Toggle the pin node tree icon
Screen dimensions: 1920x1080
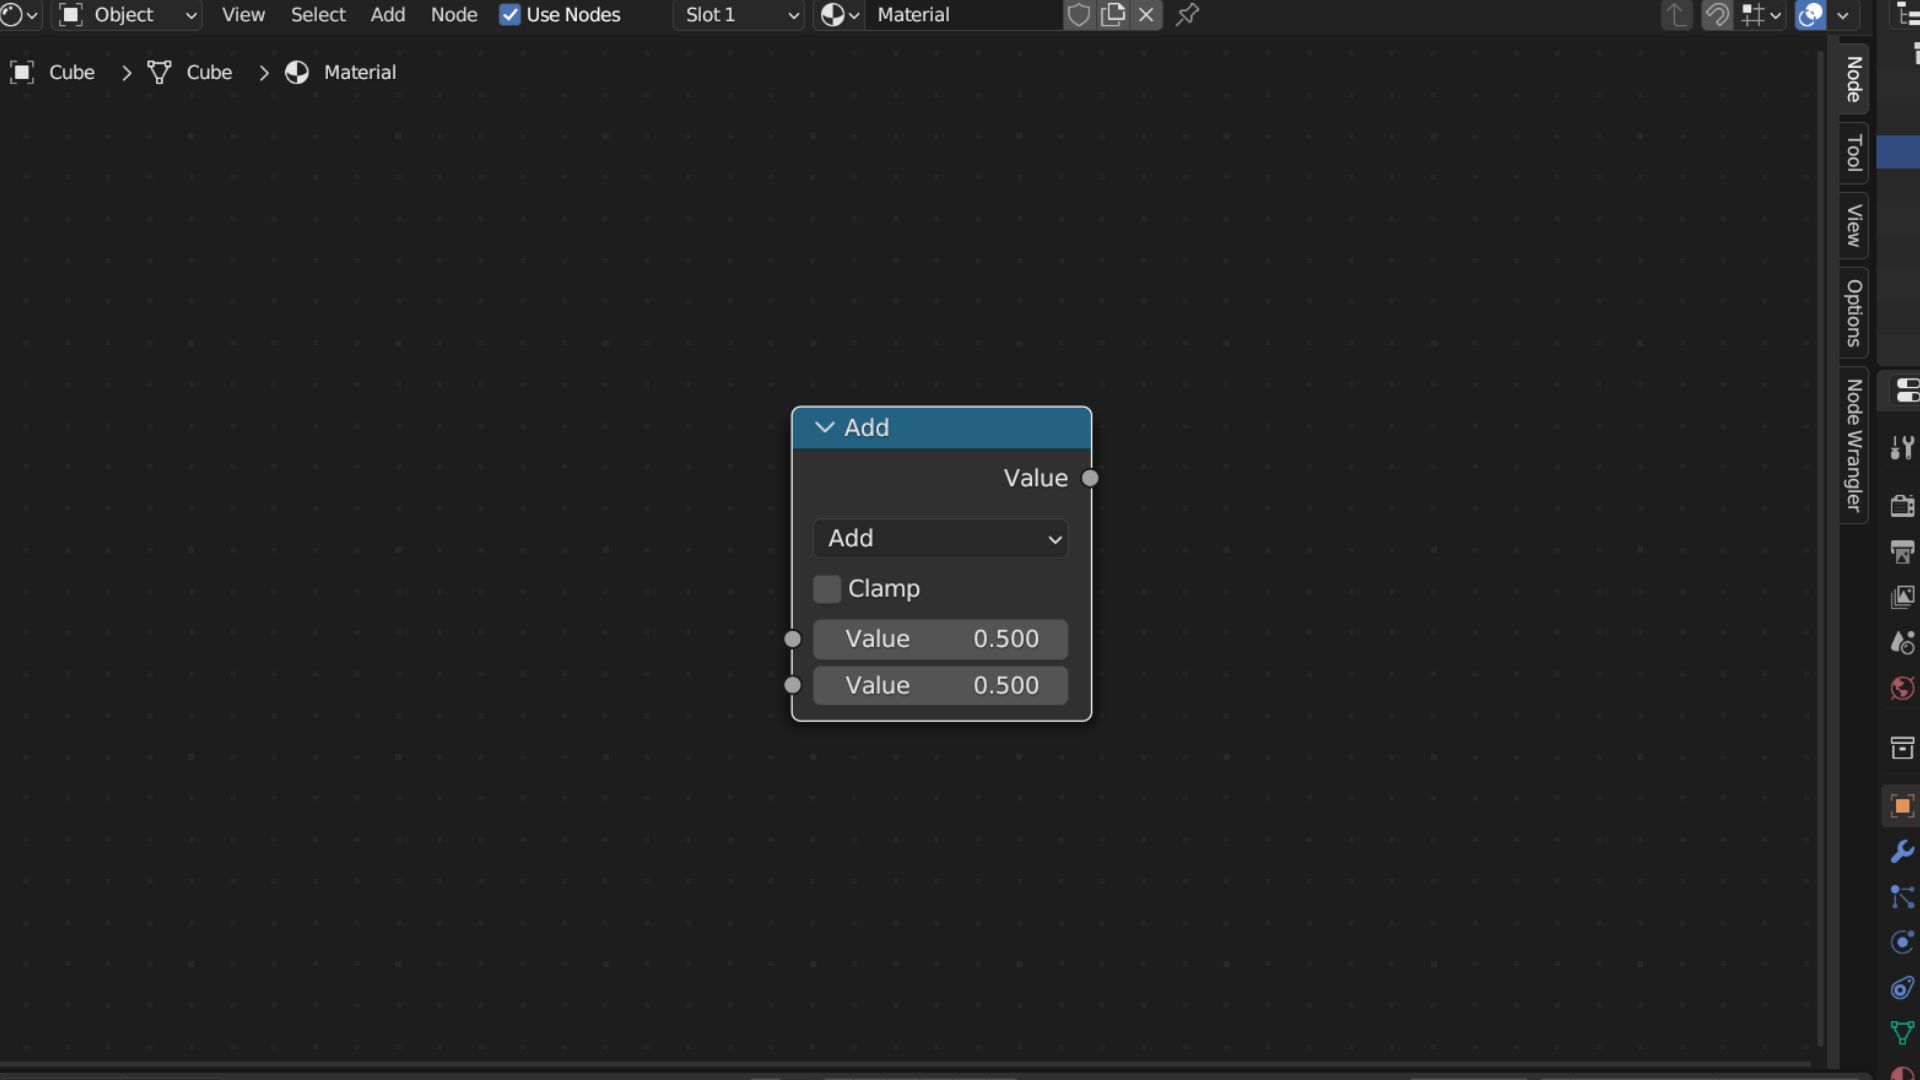tap(1187, 15)
